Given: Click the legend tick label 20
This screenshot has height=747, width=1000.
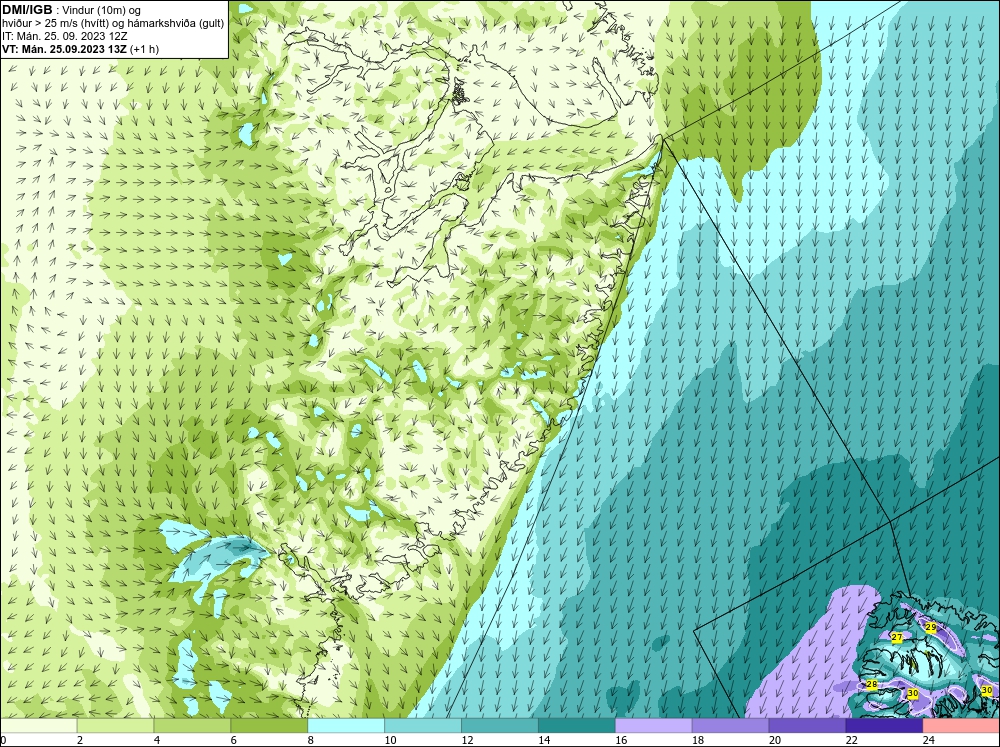Looking at the screenshot, I should coord(775,740).
